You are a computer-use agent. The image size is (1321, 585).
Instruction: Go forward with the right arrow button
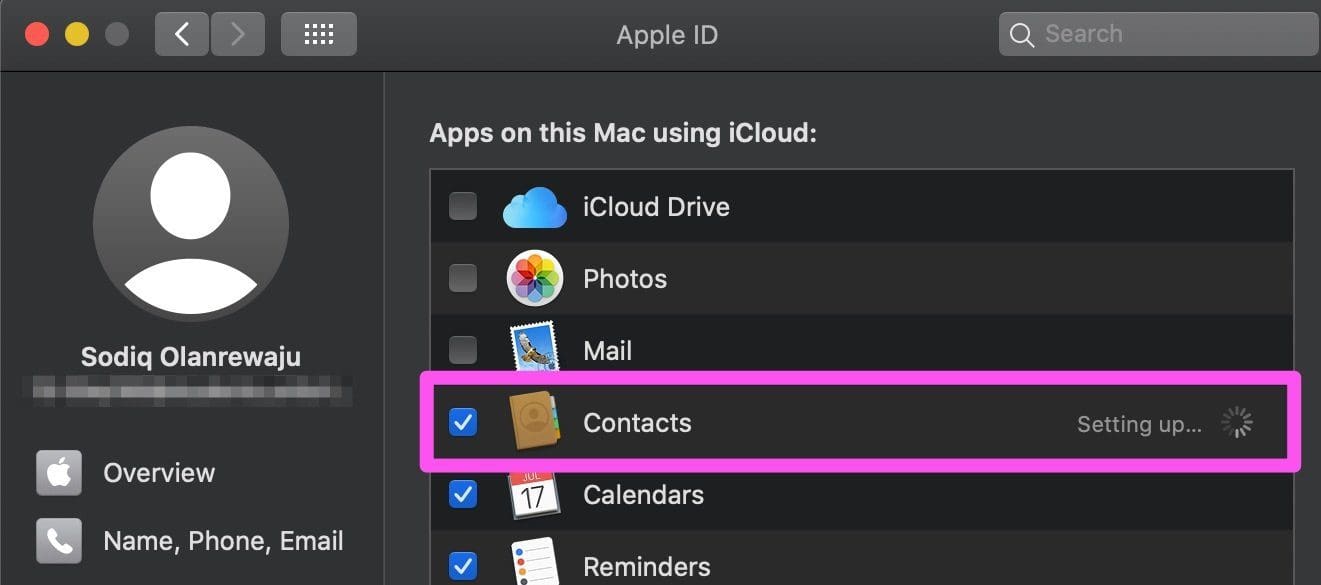(237, 34)
